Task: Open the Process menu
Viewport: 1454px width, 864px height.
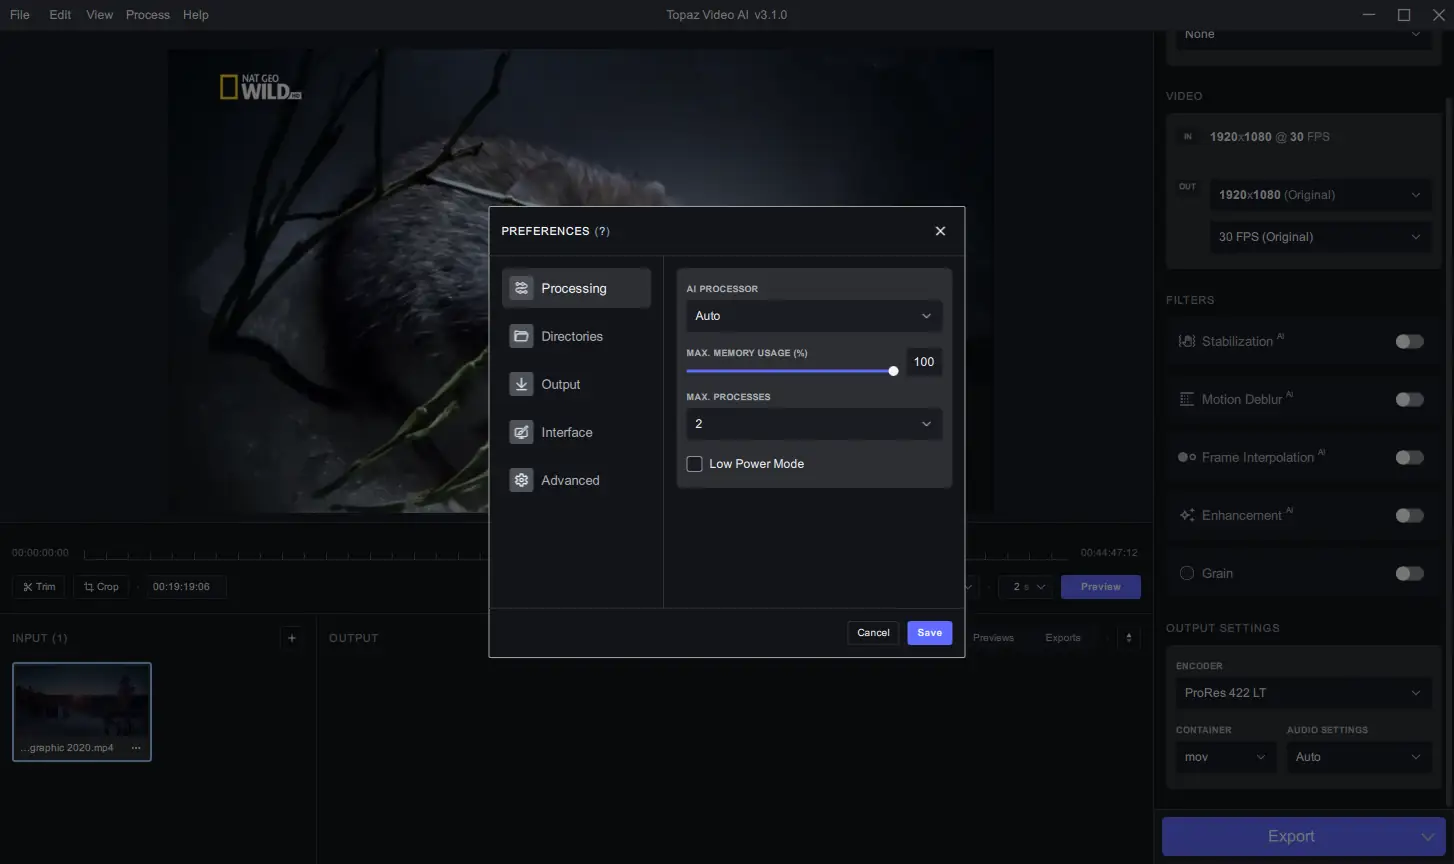Action: point(148,15)
